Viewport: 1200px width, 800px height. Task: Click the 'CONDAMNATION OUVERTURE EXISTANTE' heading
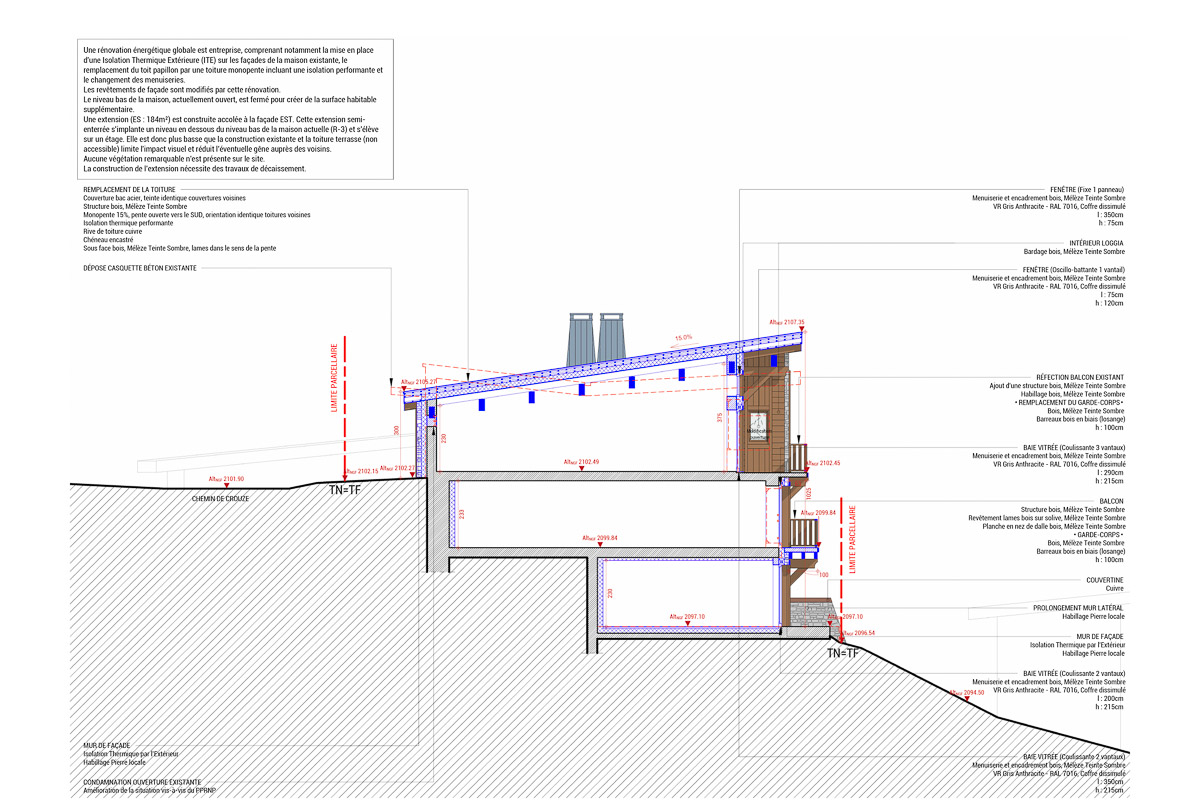pos(142,782)
